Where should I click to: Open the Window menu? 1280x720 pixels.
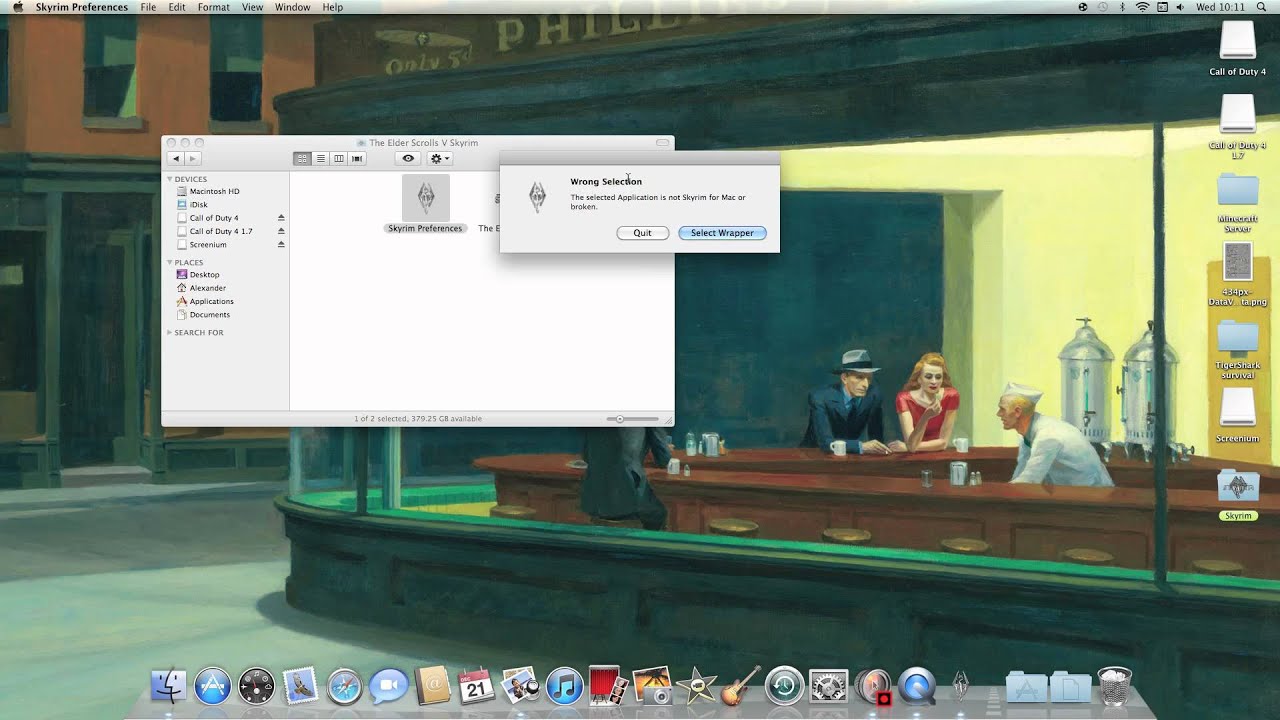click(x=292, y=7)
